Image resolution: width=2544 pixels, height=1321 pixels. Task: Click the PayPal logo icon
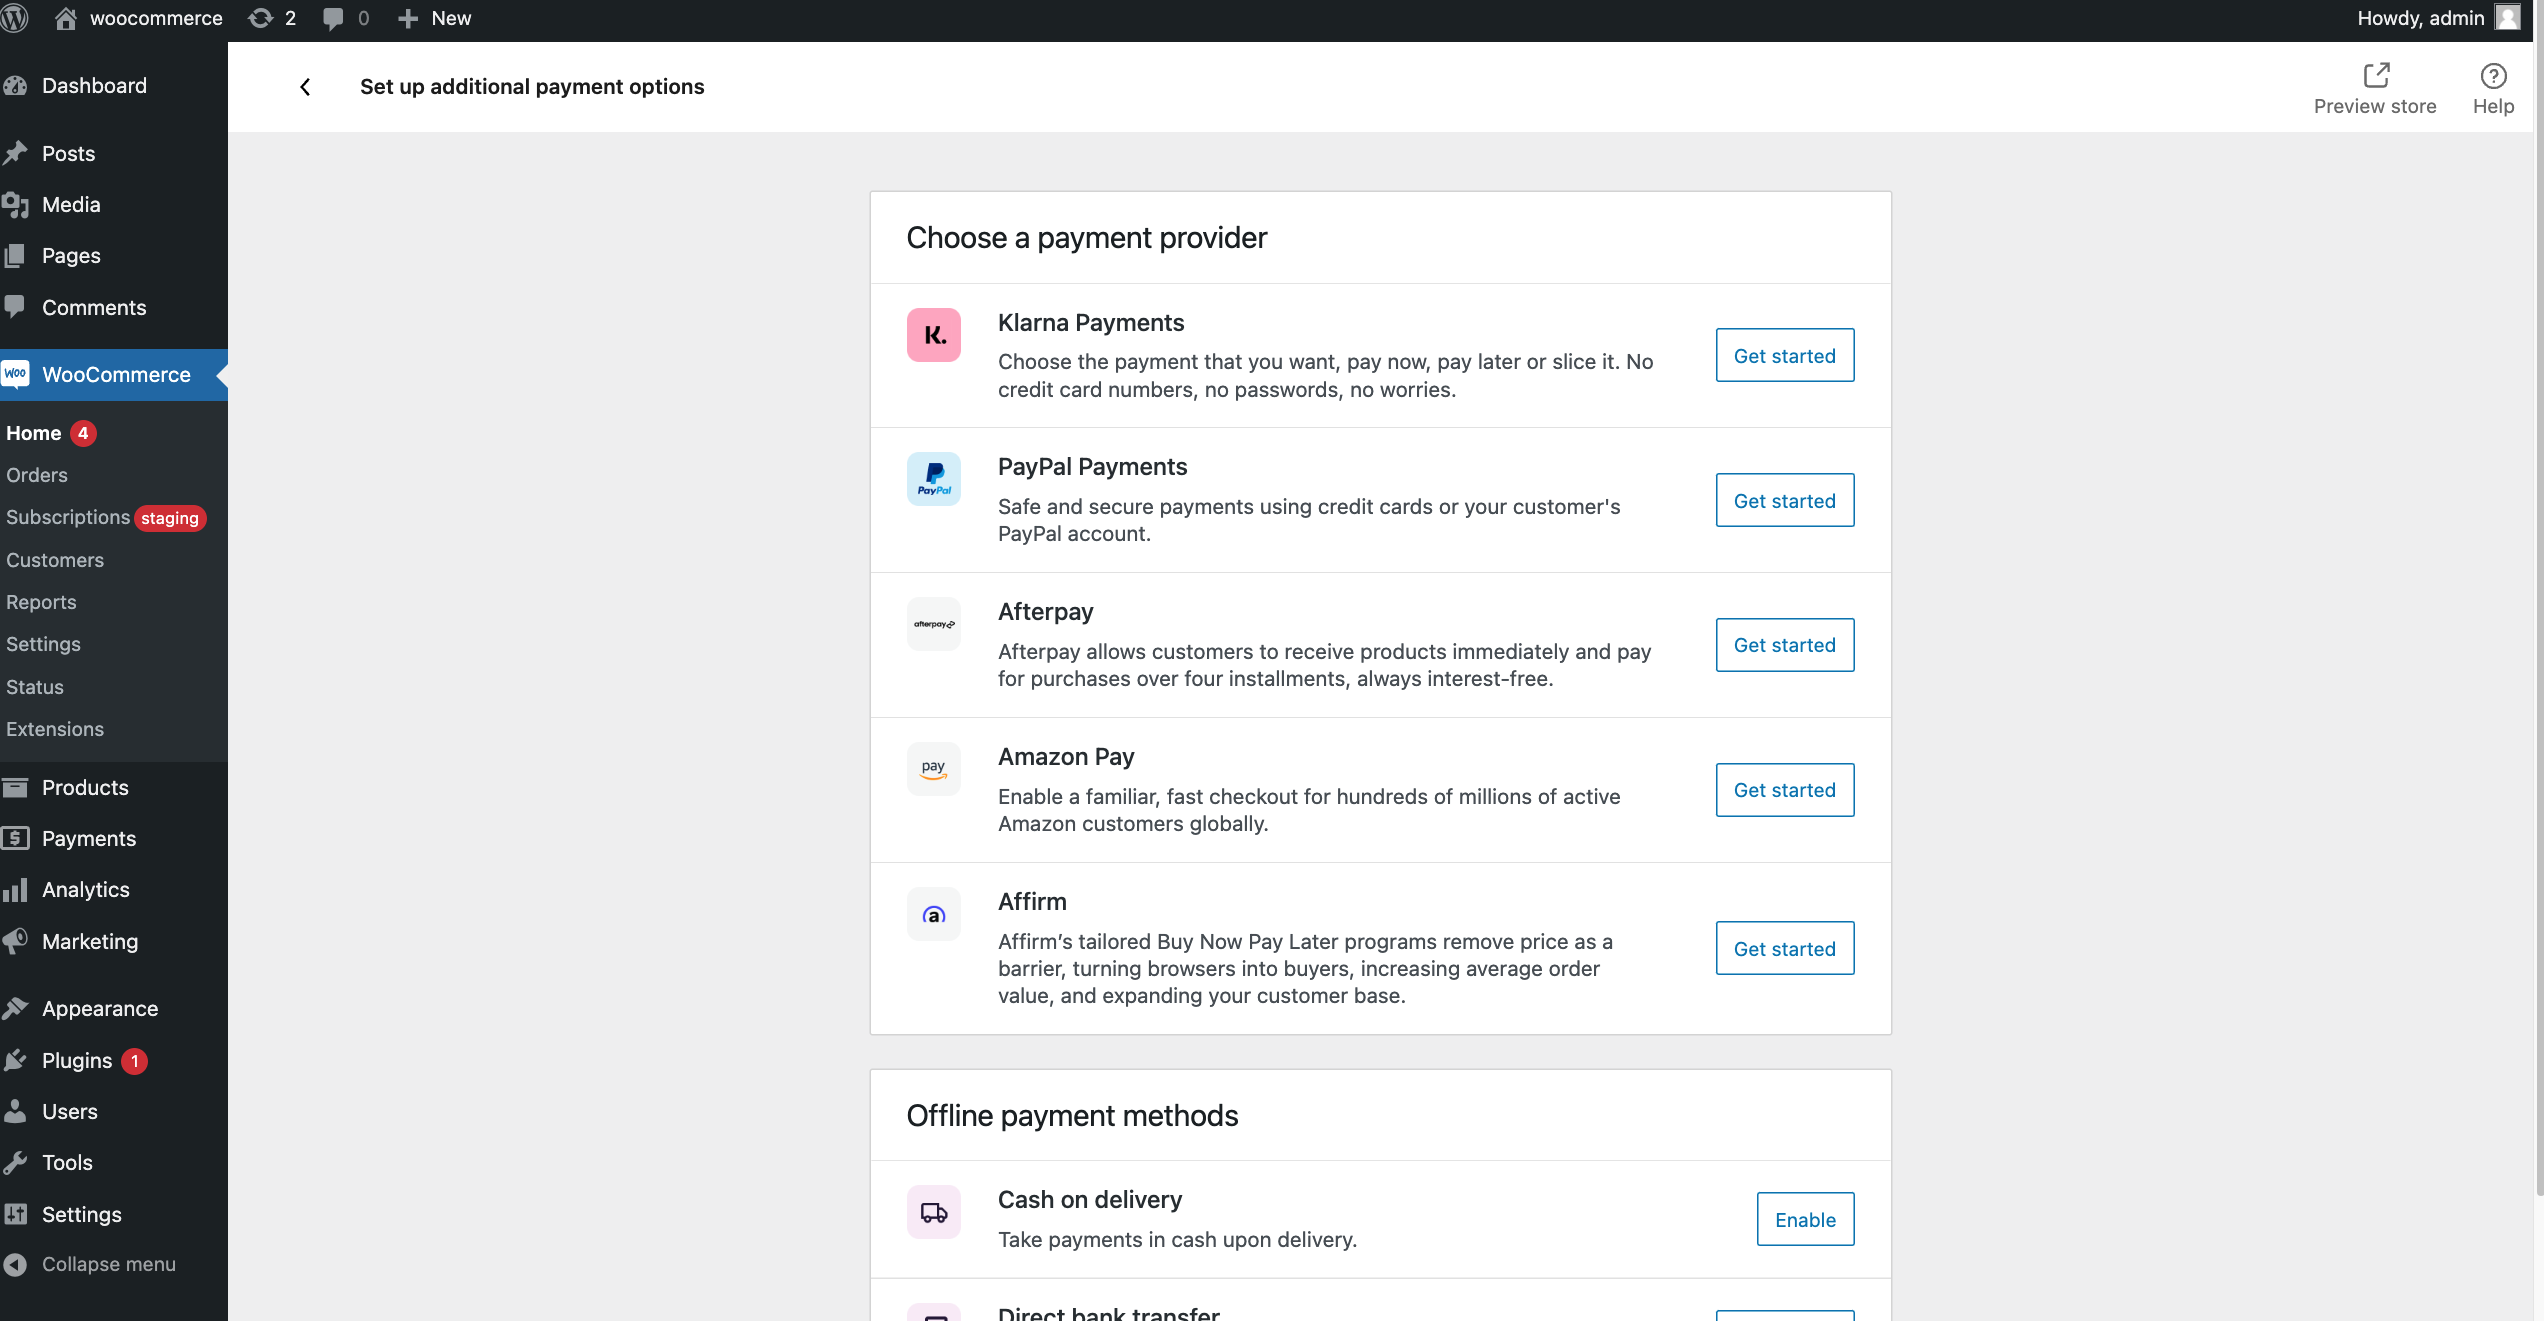click(933, 479)
